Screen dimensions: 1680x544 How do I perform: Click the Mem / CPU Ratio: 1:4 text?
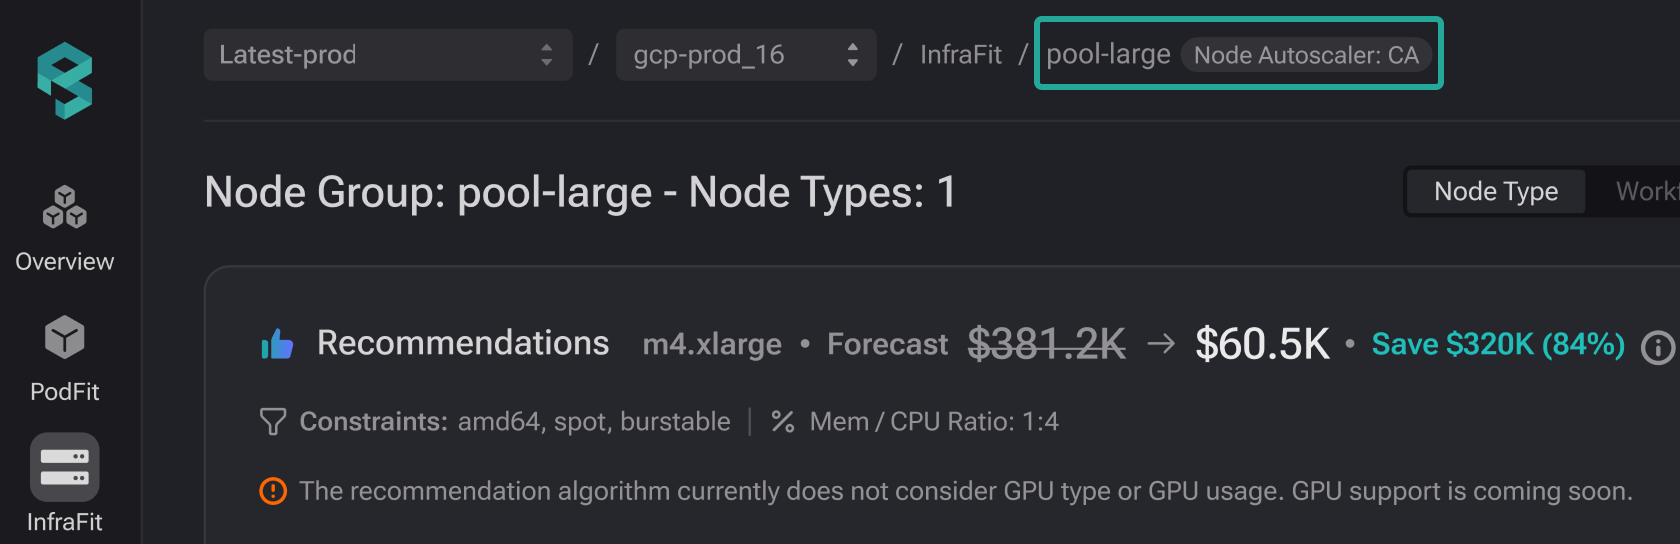pyautogui.click(x=934, y=422)
